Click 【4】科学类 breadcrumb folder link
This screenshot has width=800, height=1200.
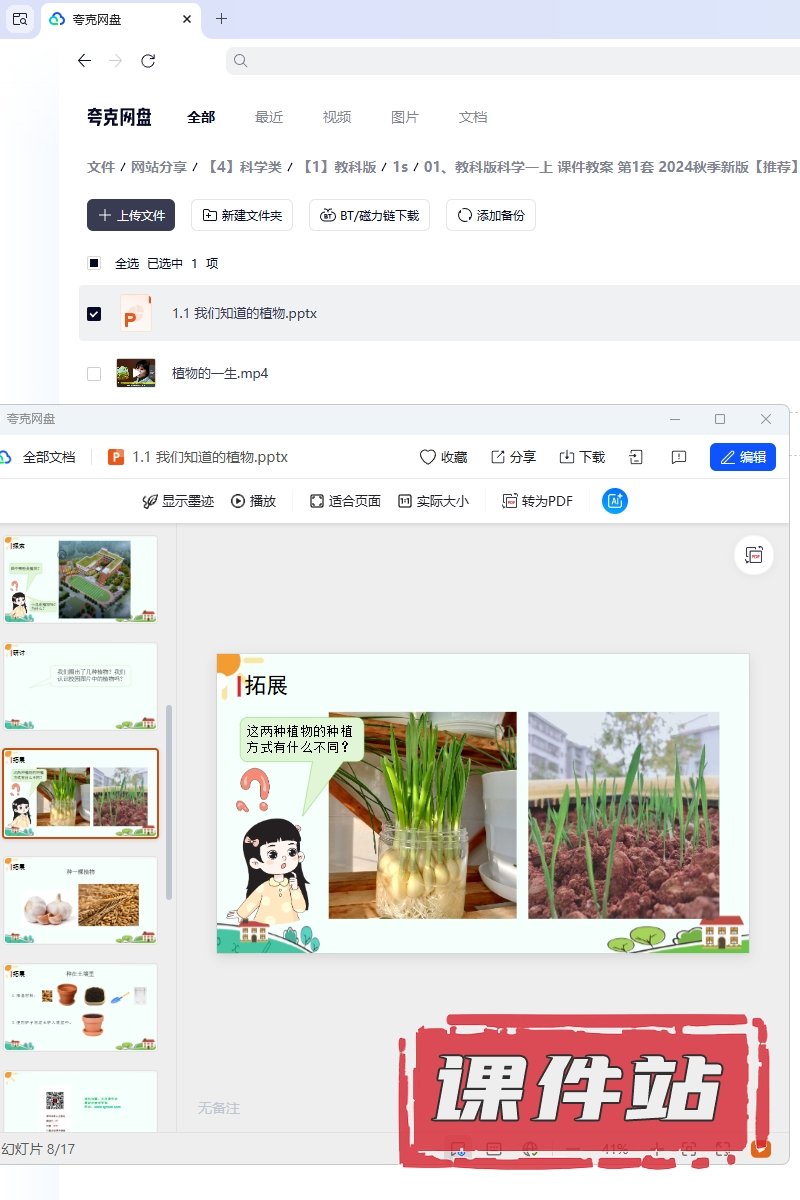(245, 167)
